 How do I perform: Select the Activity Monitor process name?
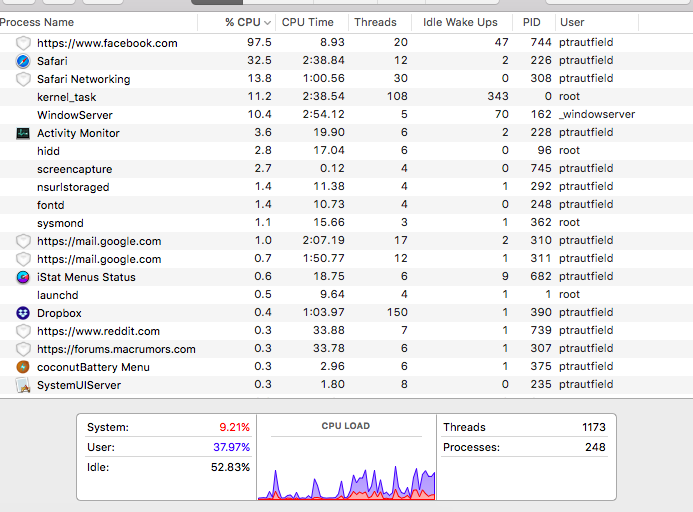[78, 133]
